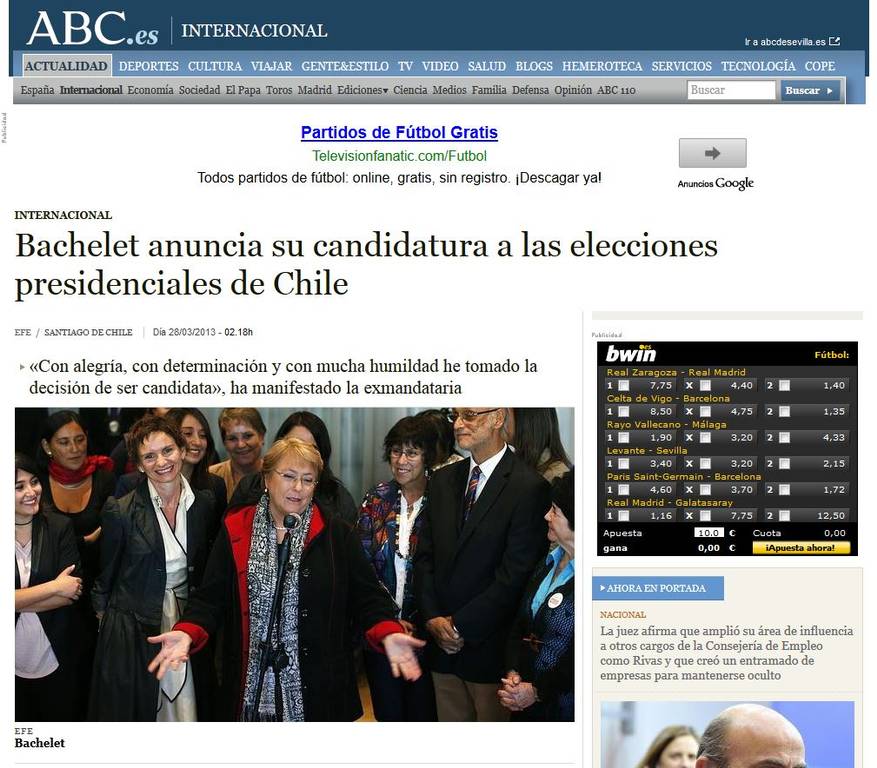The height and width of the screenshot is (768, 877).
Task: Open Partidos de Fútbol Gratis link
Action: [399, 133]
